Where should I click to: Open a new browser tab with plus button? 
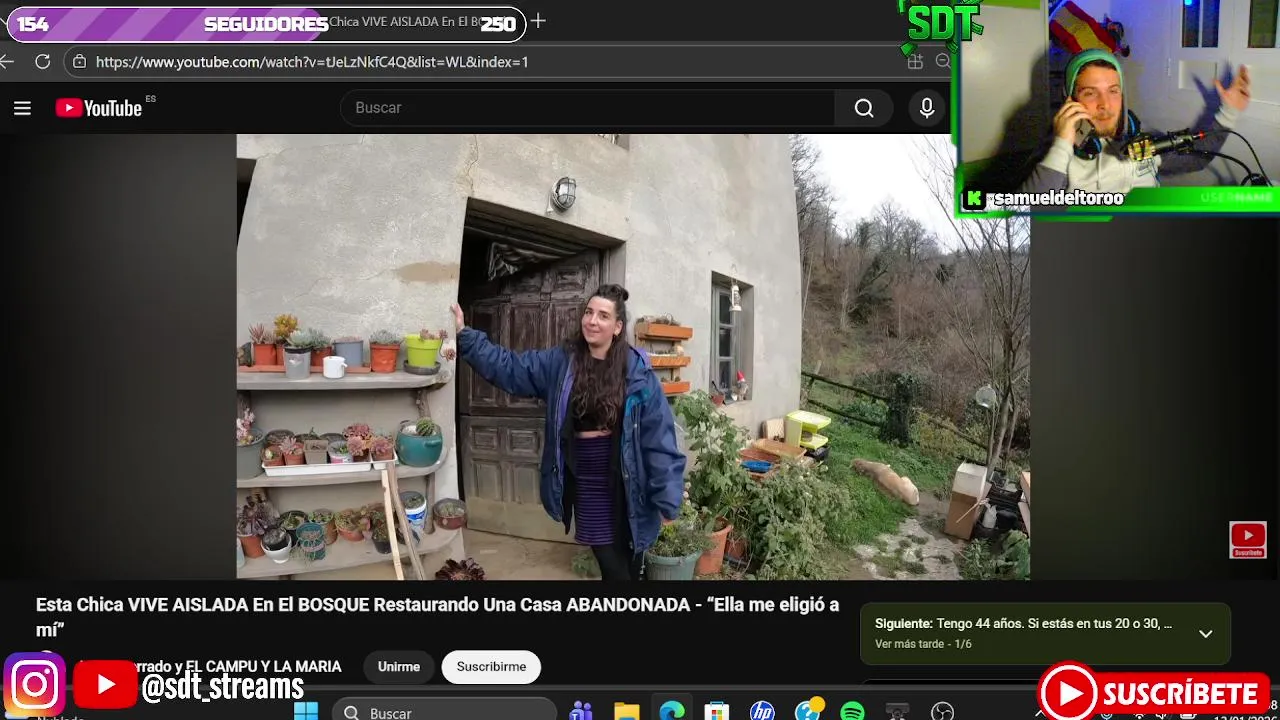(538, 21)
